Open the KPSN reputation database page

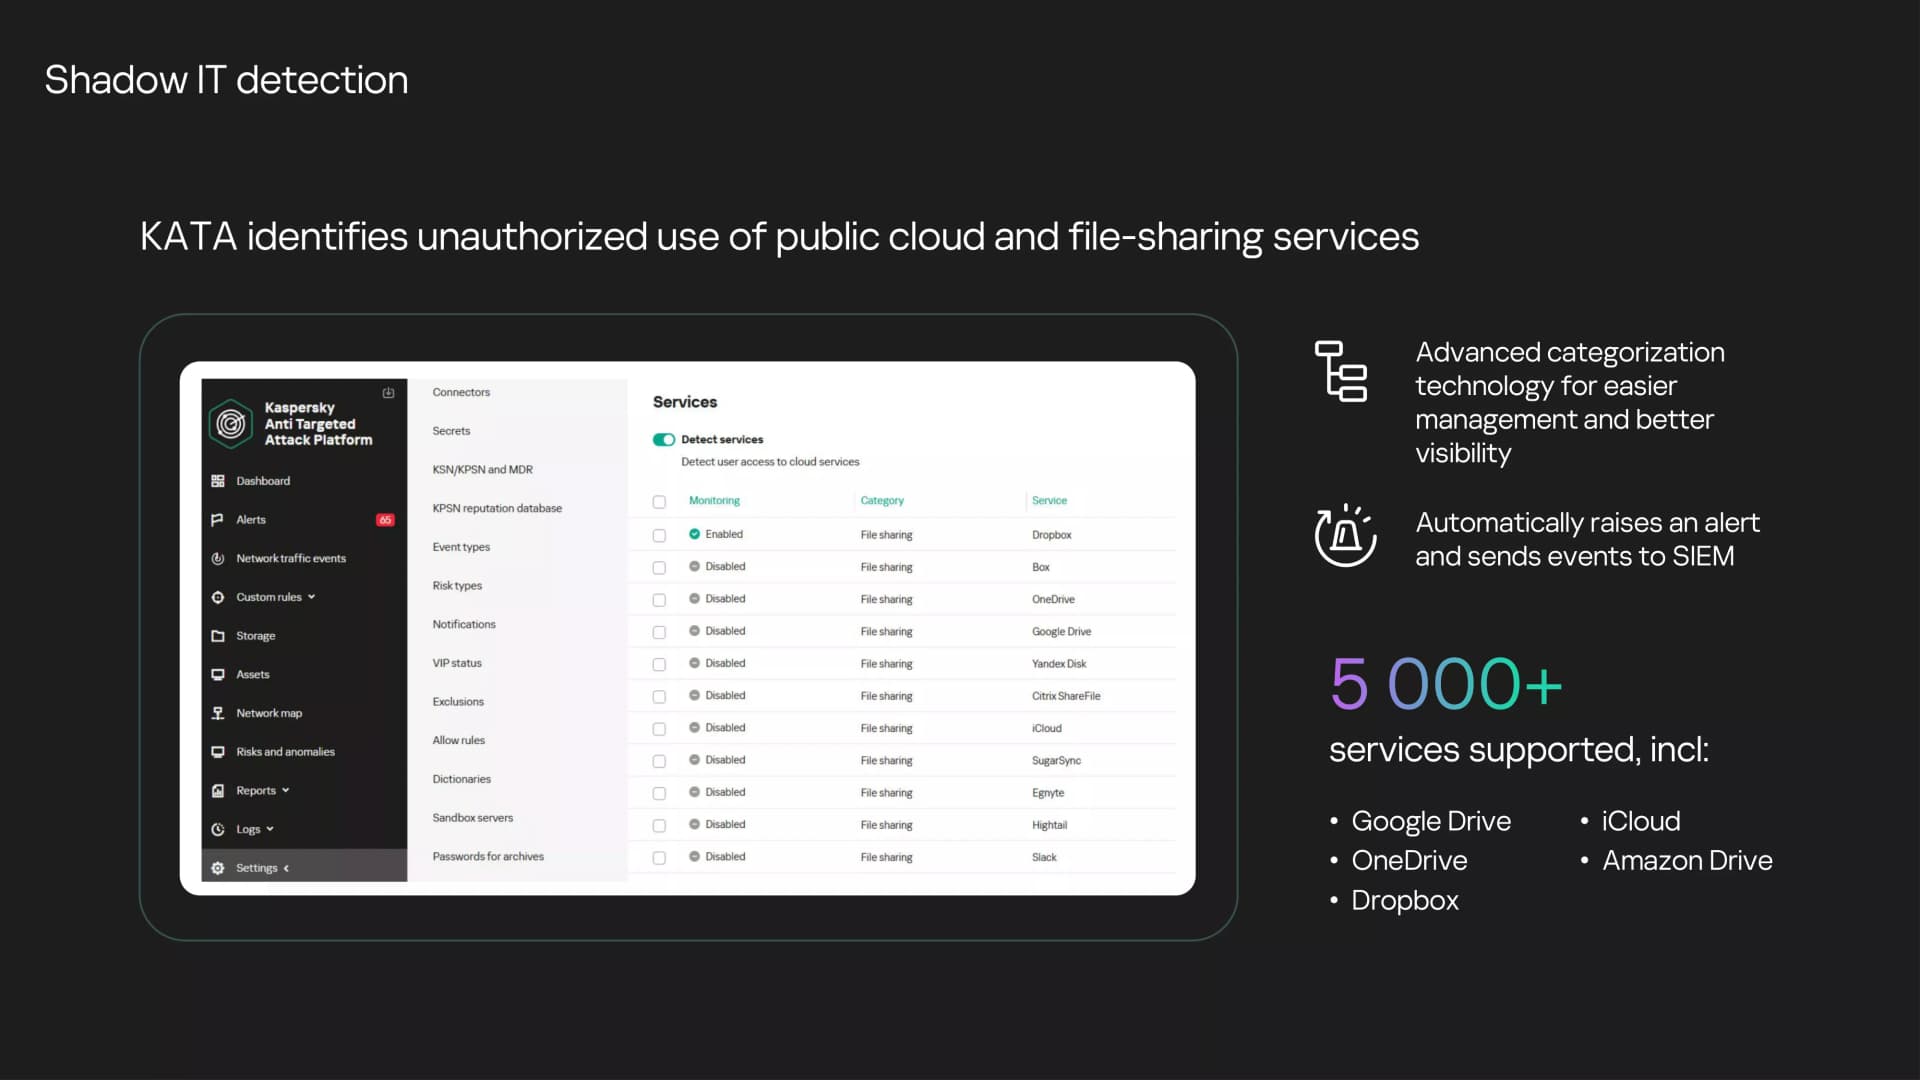[x=497, y=508]
